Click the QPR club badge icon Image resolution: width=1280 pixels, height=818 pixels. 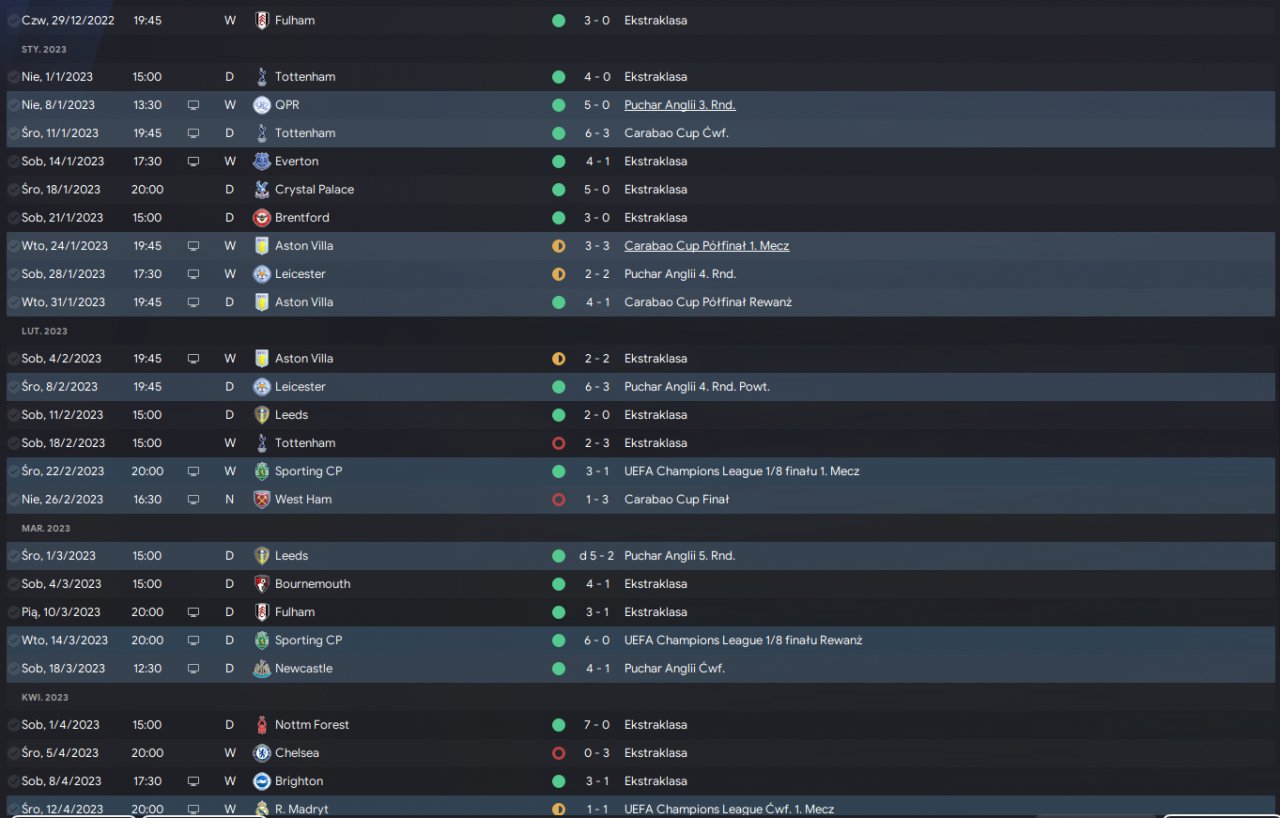pos(262,105)
